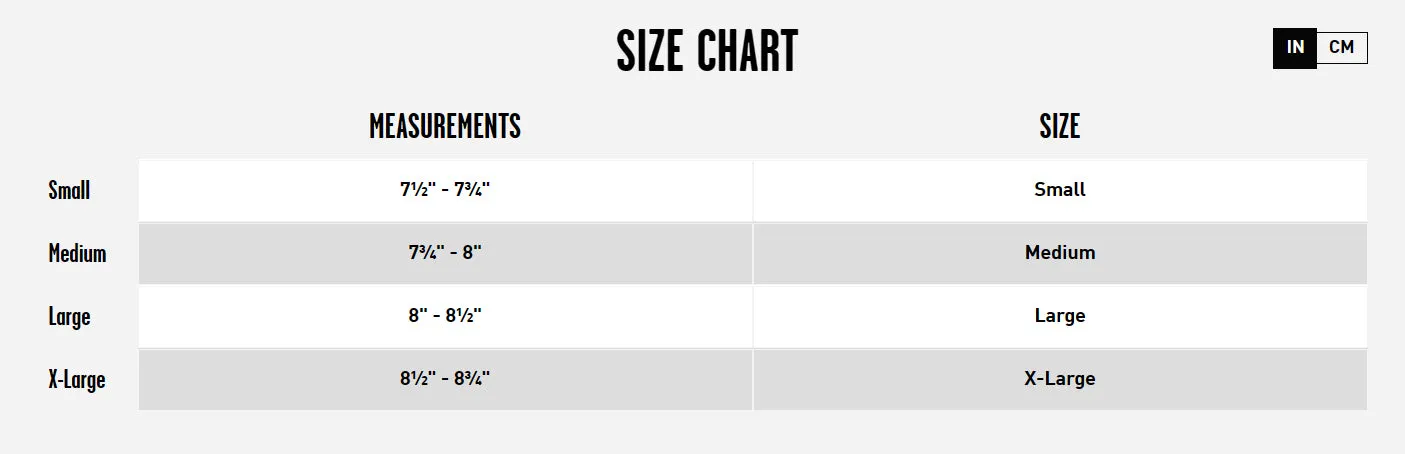The width and height of the screenshot is (1405, 454).
Task: Switch units to IN
Action: coord(1295,48)
